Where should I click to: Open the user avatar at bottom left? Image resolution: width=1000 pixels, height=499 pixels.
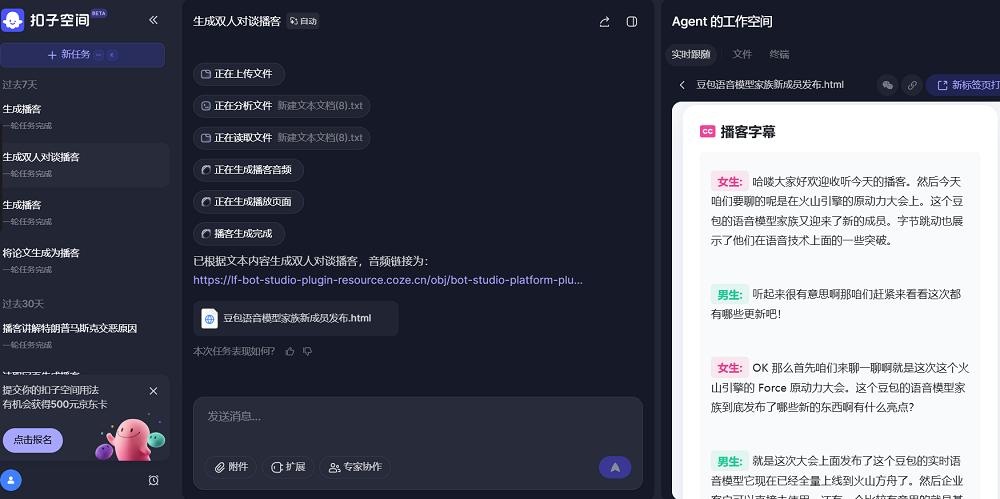point(12,480)
